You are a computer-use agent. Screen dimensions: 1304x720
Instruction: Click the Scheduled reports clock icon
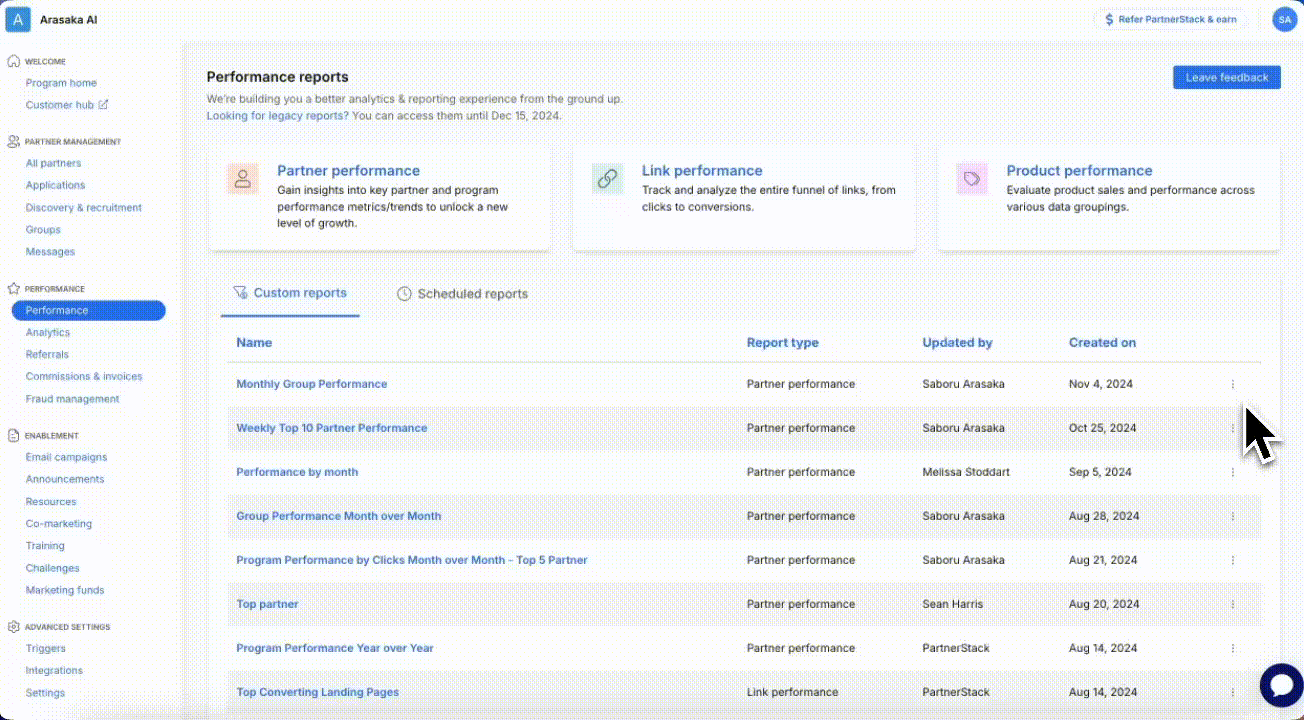[404, 294]
